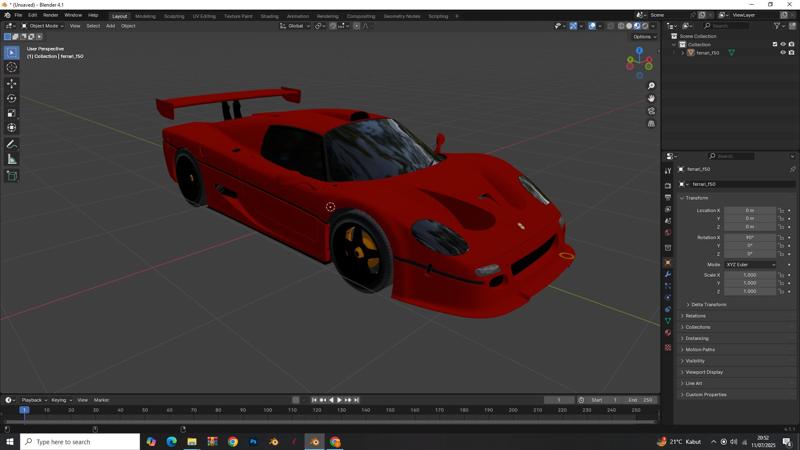The image size is (800, 450).
Task: Select the Add Cube tool
Action: tap(12, 176)
